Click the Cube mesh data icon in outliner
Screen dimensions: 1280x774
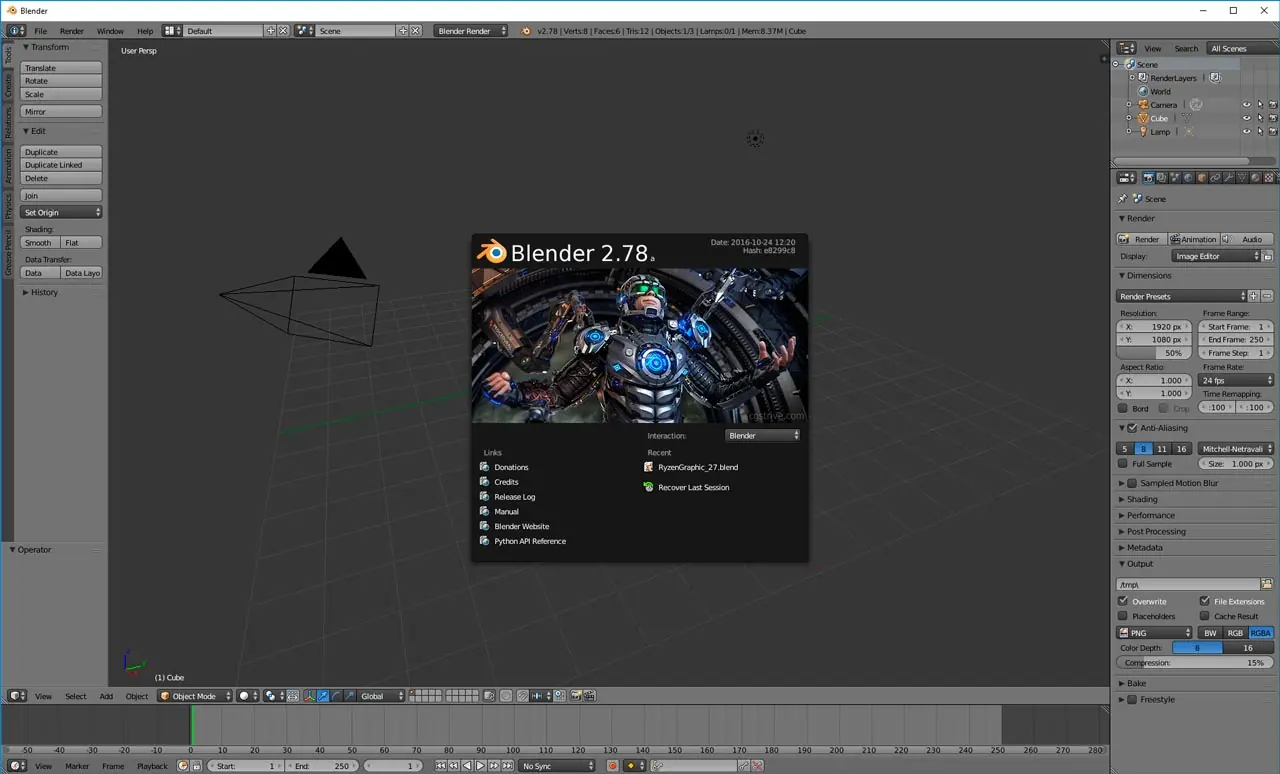[x=1186, y=118]
